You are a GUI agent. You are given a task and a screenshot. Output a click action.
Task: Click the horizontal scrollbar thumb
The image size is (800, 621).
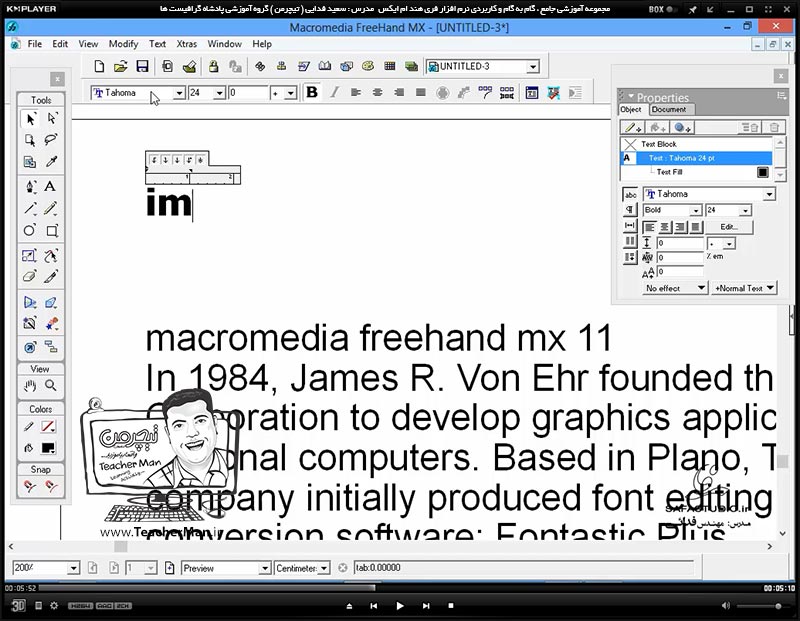tap(120, 547)
